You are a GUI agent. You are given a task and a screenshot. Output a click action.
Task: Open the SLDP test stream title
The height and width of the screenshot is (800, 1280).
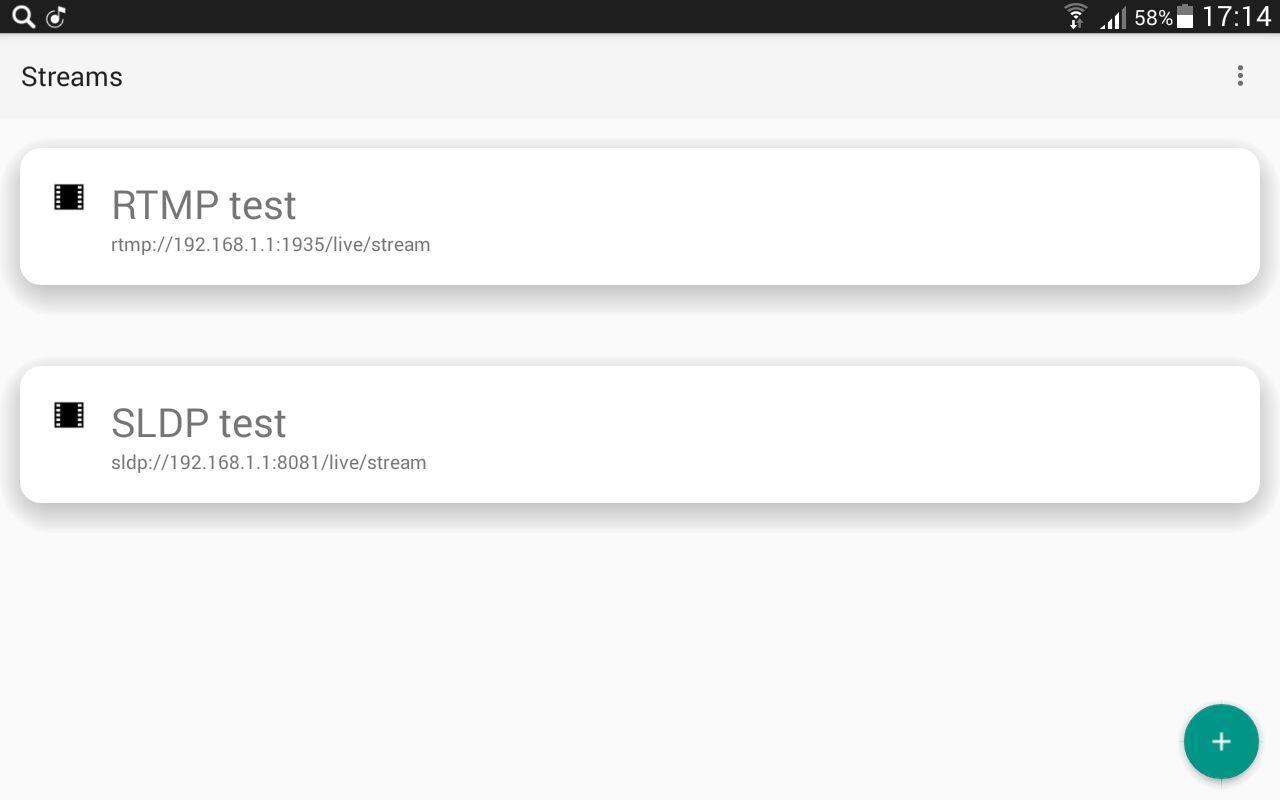click(x=199, y=423)
